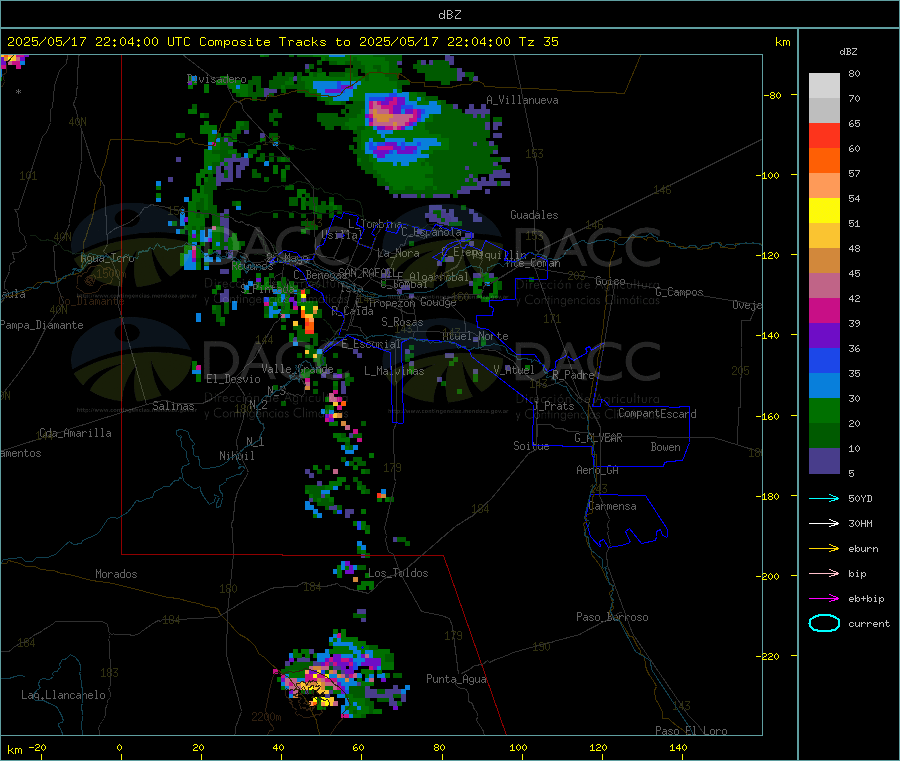Pick the royal blue 35–36 dBZ swatch
The width and height of the screenshot is (900, 761).
824,361
